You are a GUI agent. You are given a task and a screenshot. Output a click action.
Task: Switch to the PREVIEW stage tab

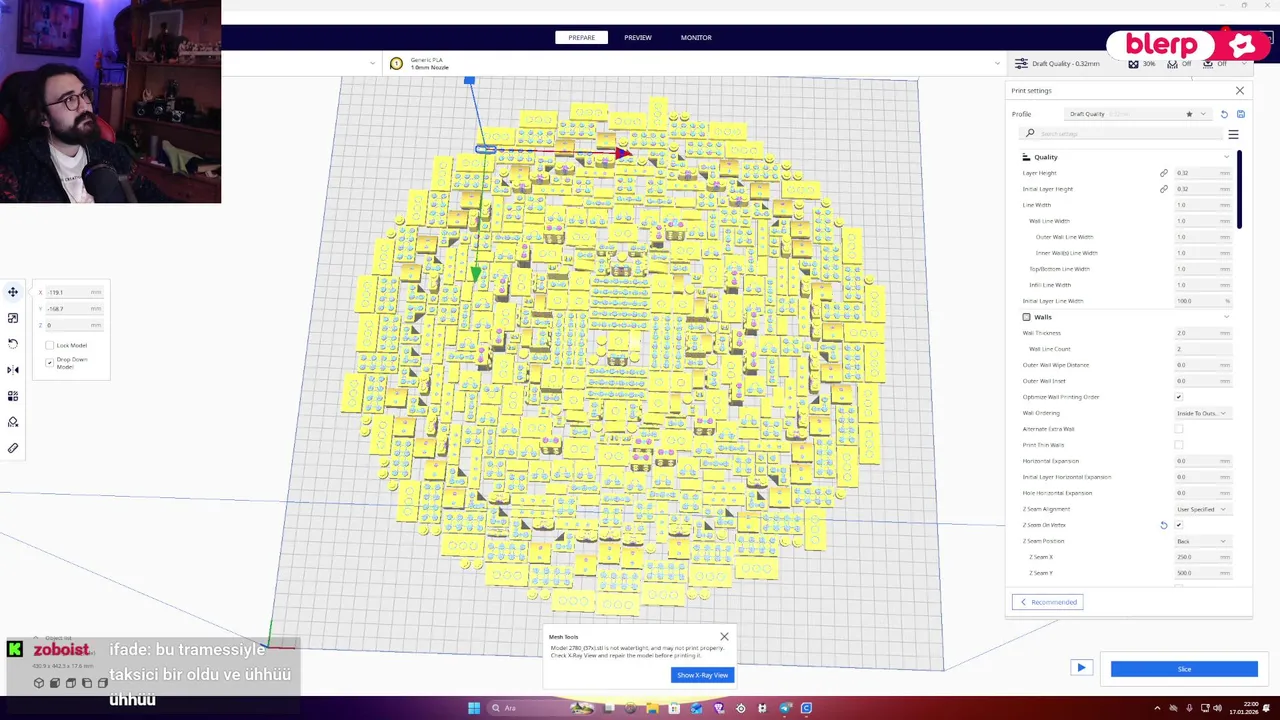(x=638, y=38)
